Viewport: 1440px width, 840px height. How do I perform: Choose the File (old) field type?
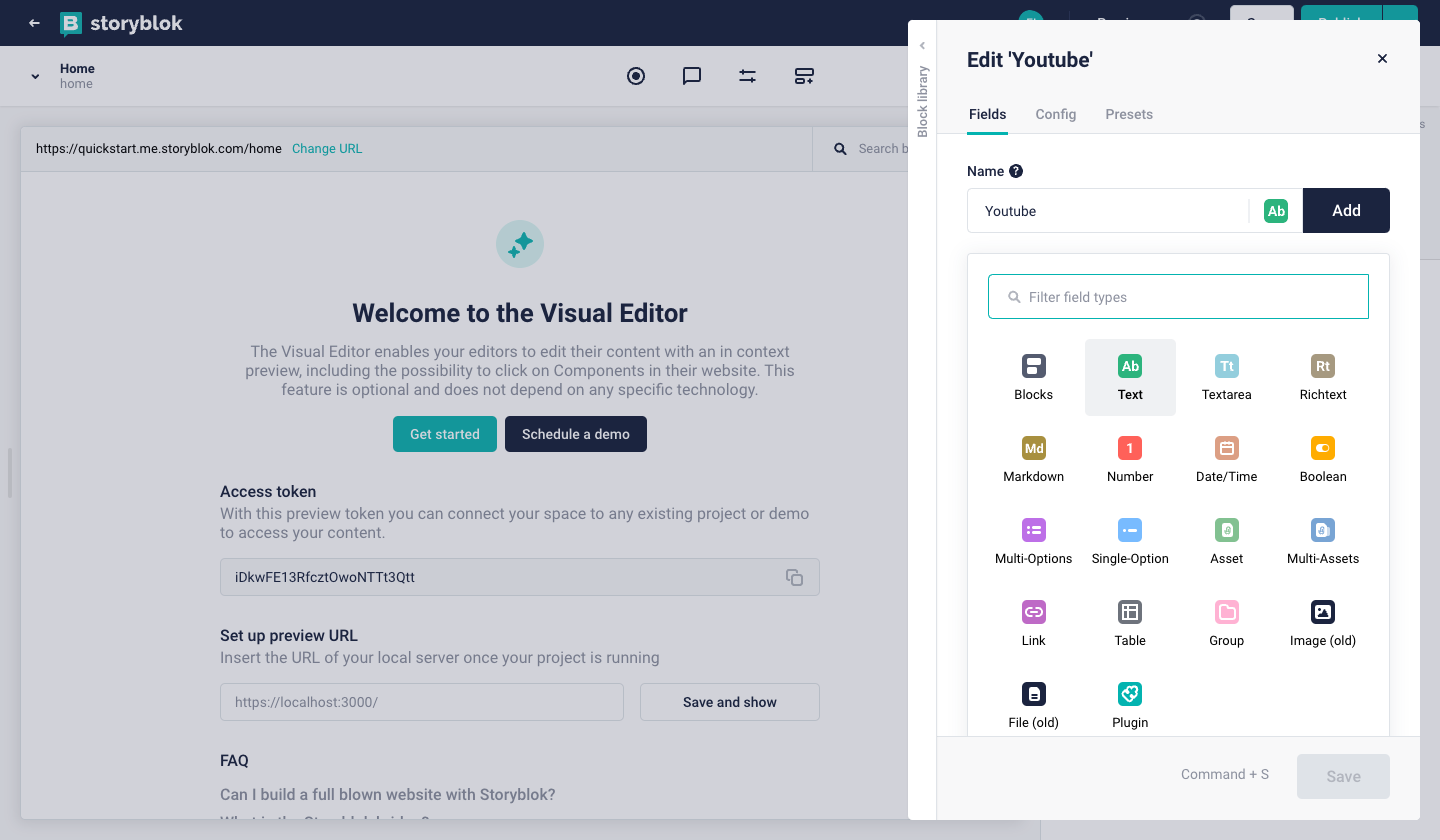click(x=1033, y=705)
